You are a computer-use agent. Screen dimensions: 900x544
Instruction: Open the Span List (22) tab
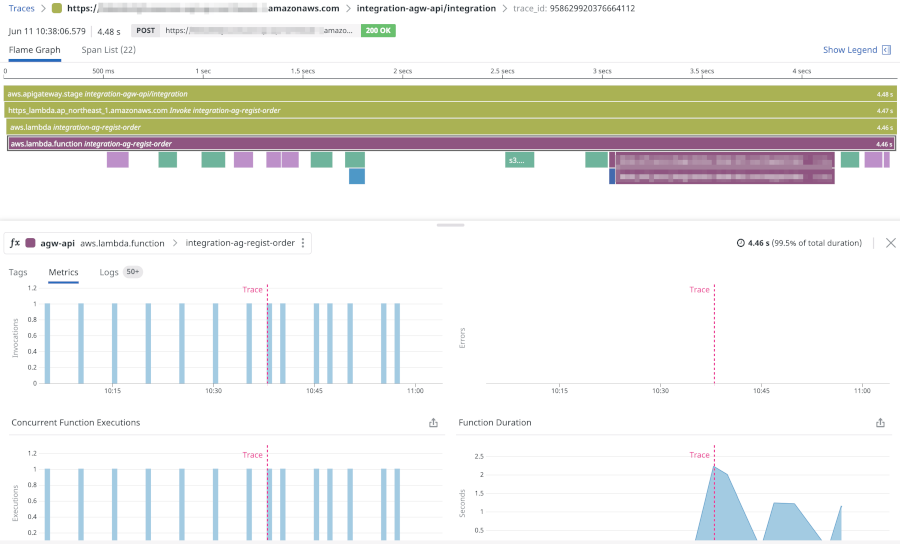click(108, 50)
